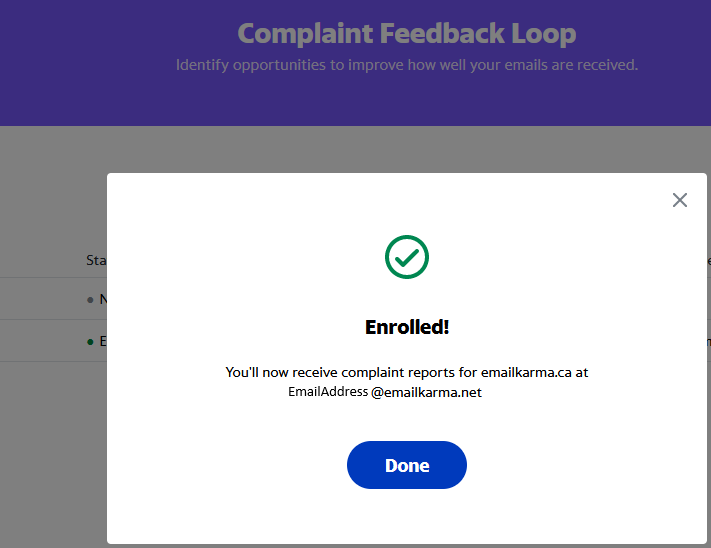The image size is (711, 548).
Task: Click the emailkarma.ca domain name in message
Action: coord(526,372)
